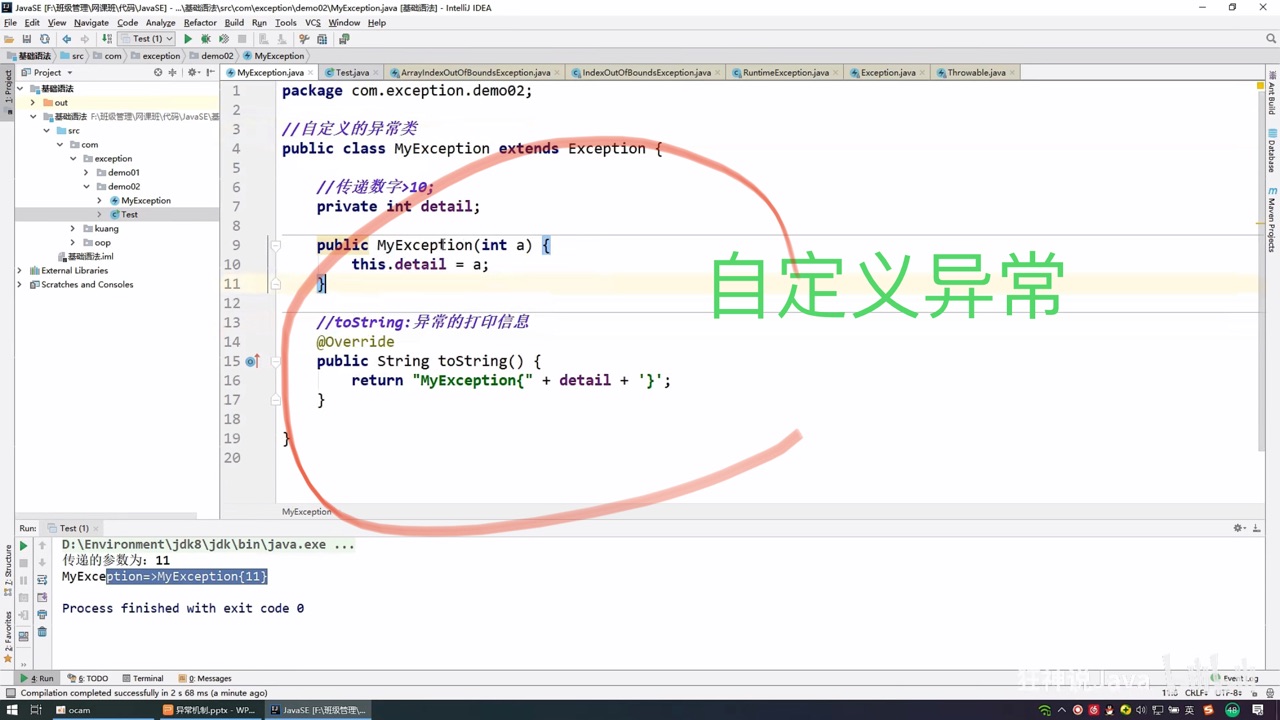Rerun Test in the Run panel
Image resolution: width=1280 pixels, height=720 pixels.
coord(23,546)
